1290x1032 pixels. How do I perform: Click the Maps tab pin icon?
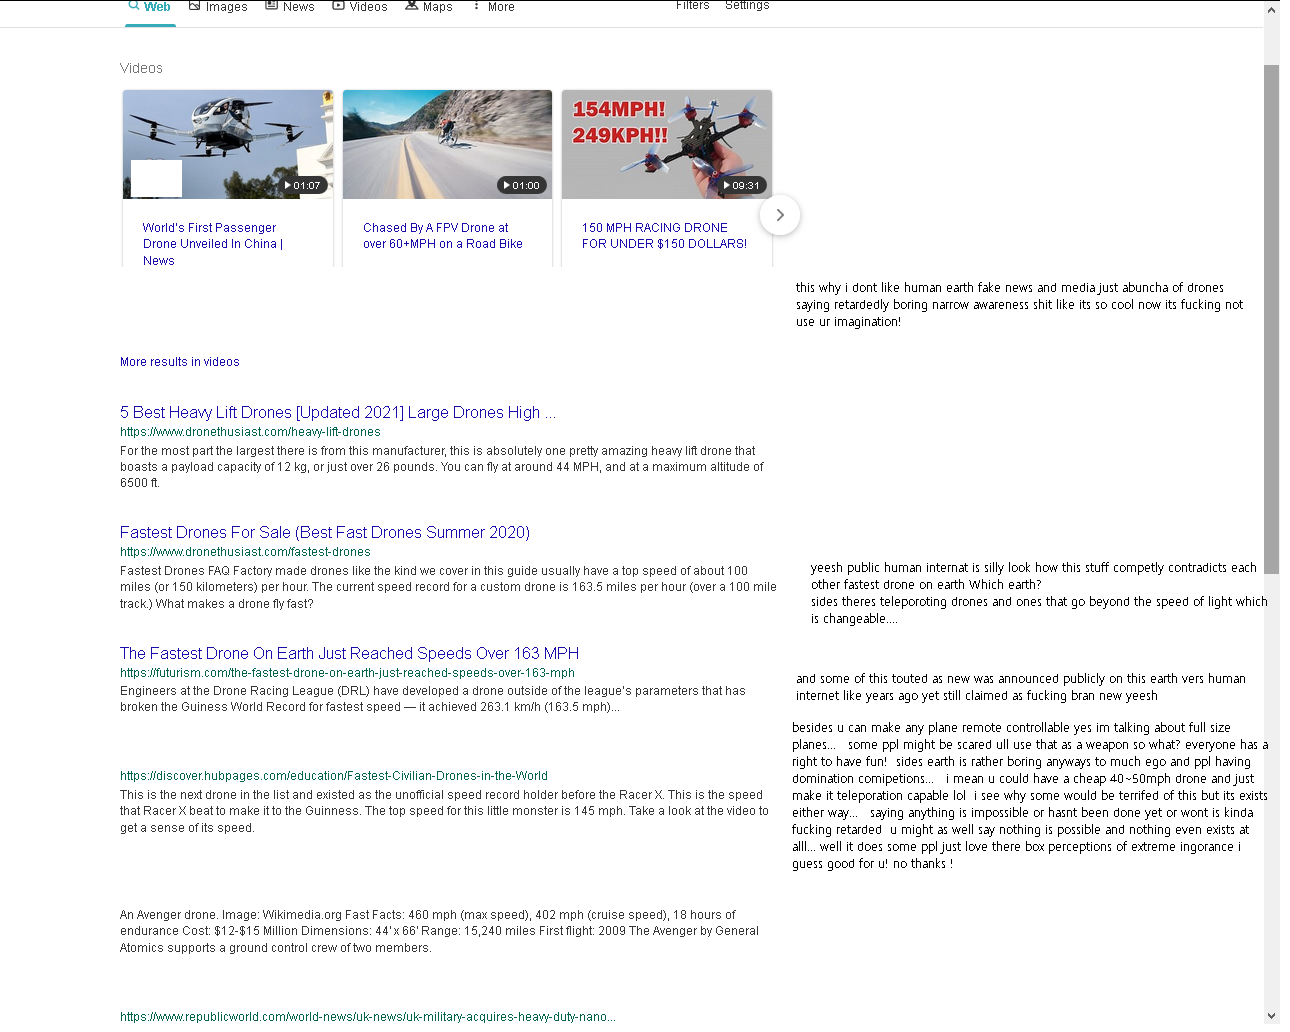tap(411, 5)
